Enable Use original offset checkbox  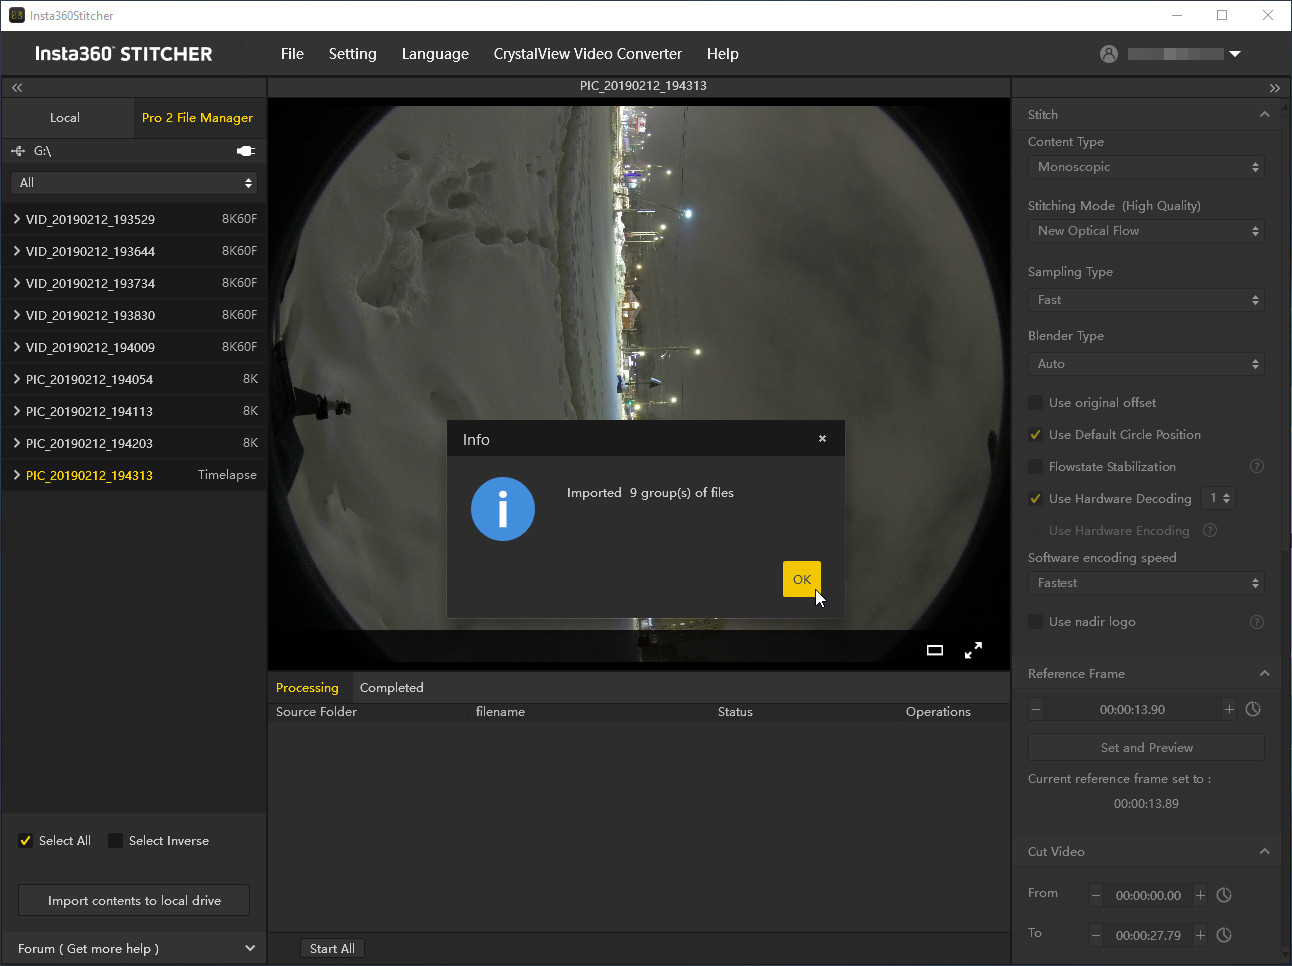click(1036, 403)
